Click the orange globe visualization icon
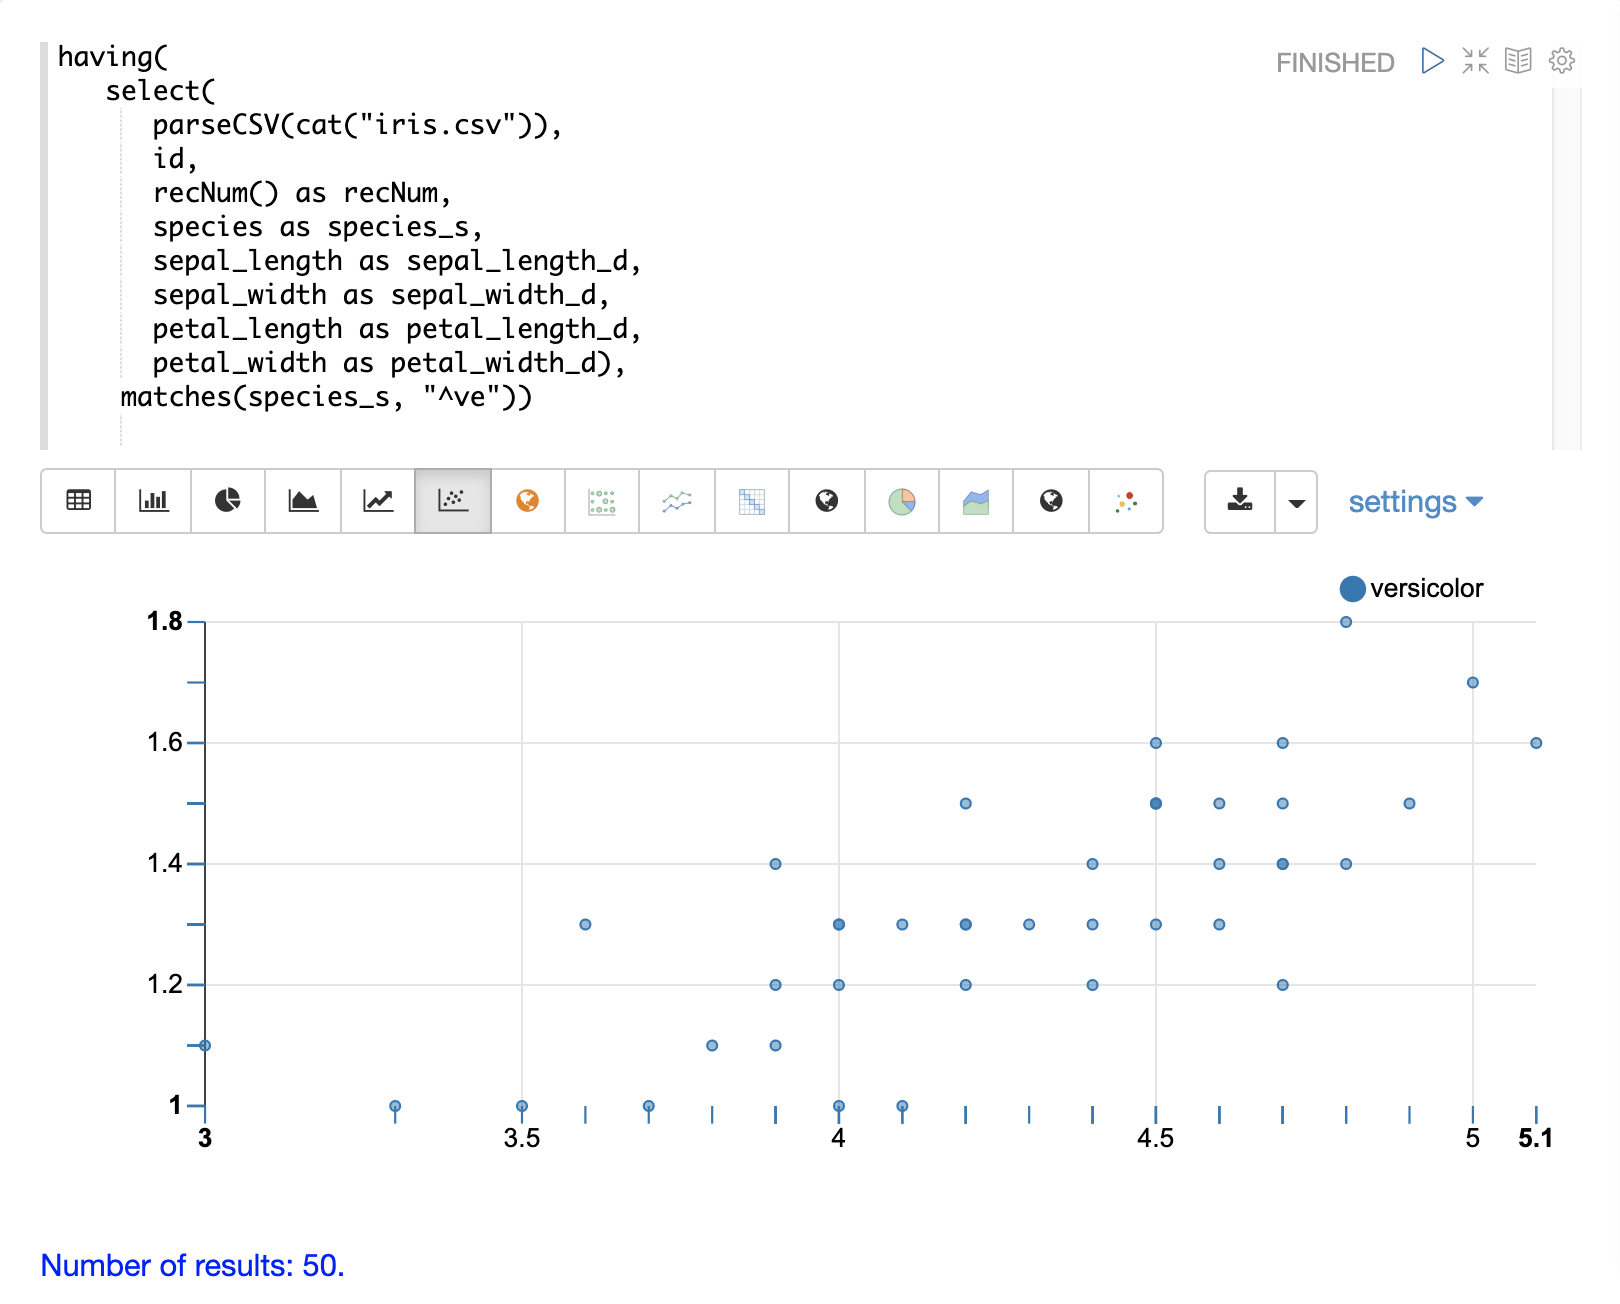Screen dimensions: 1620x1304 [x=528, y=501]
